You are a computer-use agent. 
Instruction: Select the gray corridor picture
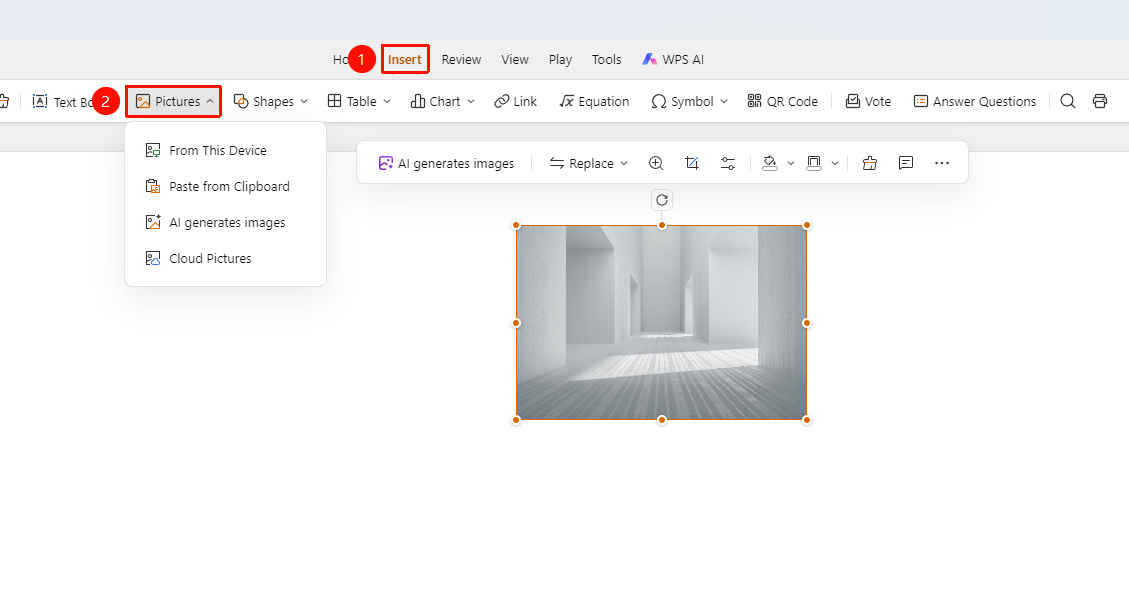662,322
